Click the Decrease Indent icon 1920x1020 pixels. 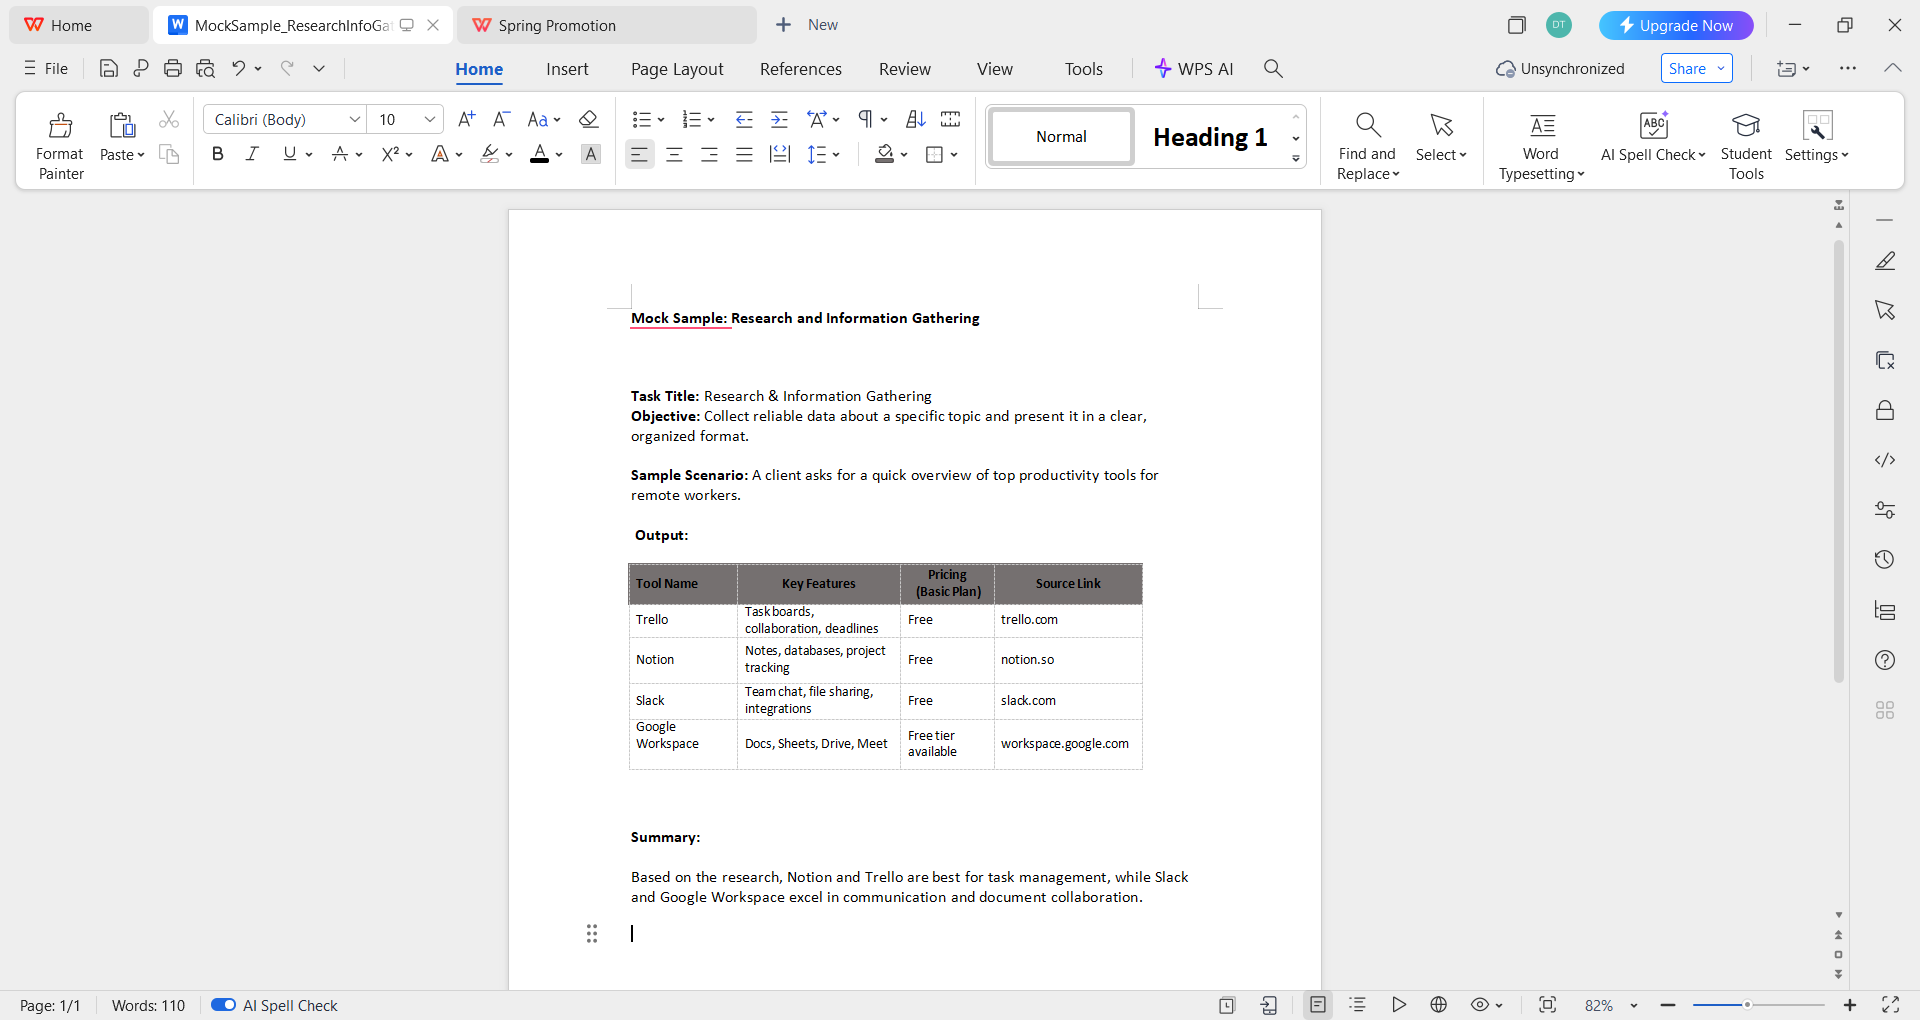(x=744, y=119)
